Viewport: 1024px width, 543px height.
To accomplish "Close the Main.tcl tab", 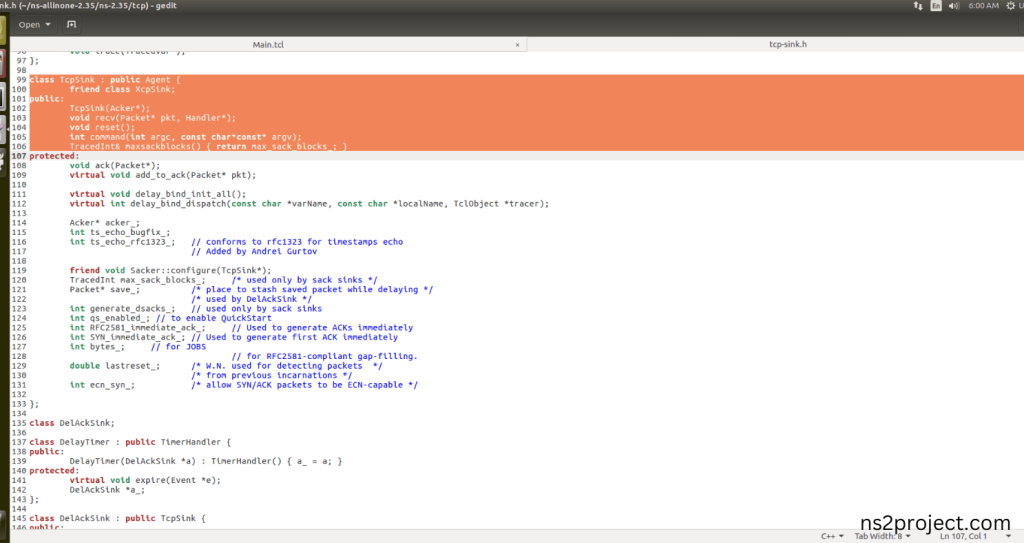I will click(x=517, y=44).
